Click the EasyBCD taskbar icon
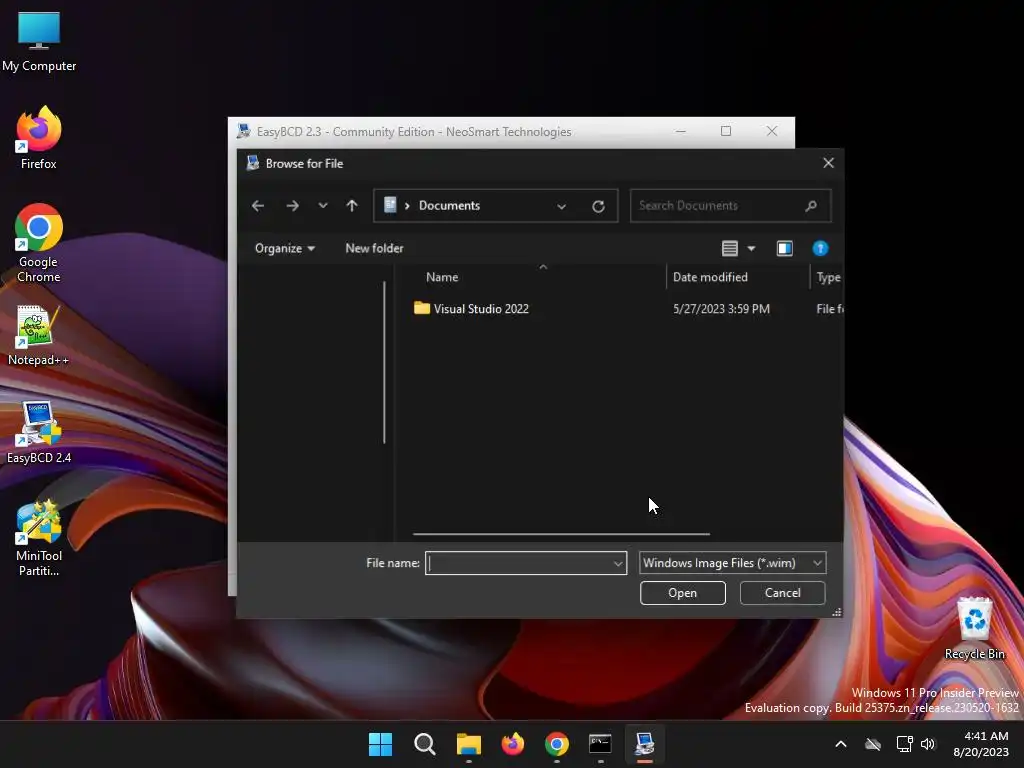 [x=645, y=744]
